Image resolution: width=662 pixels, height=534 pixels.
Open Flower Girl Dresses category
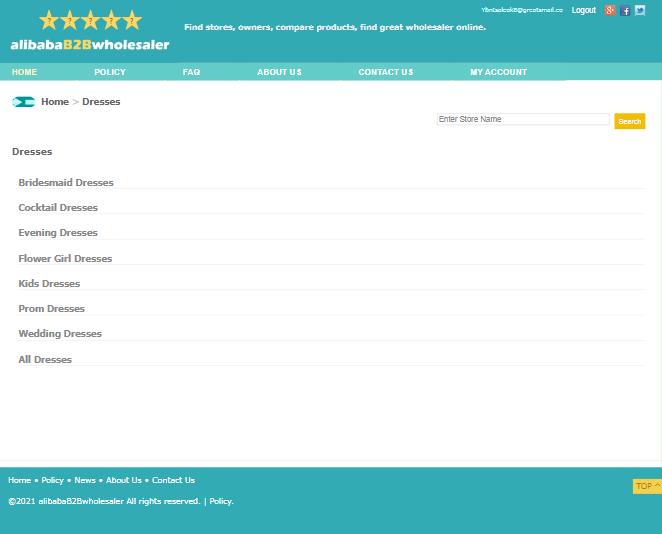point(65,258)
